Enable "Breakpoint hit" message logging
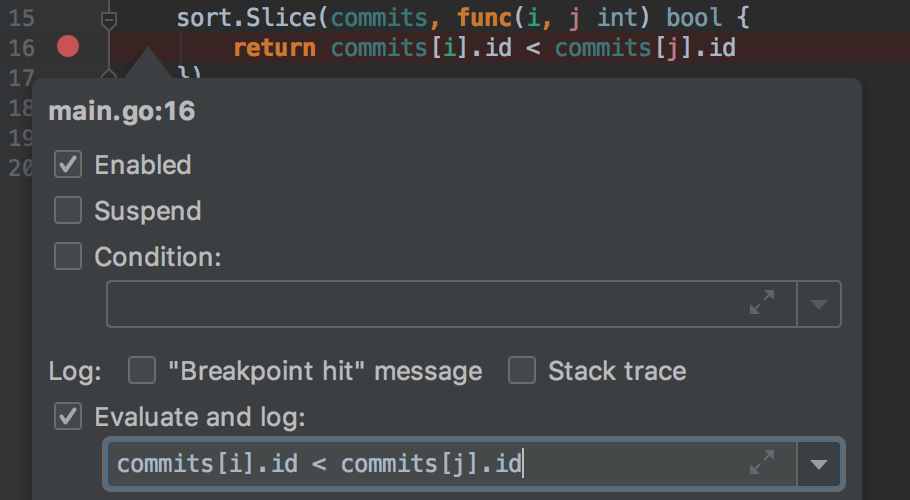This screenshot has height=500, width=910. [x=142, y=370]
